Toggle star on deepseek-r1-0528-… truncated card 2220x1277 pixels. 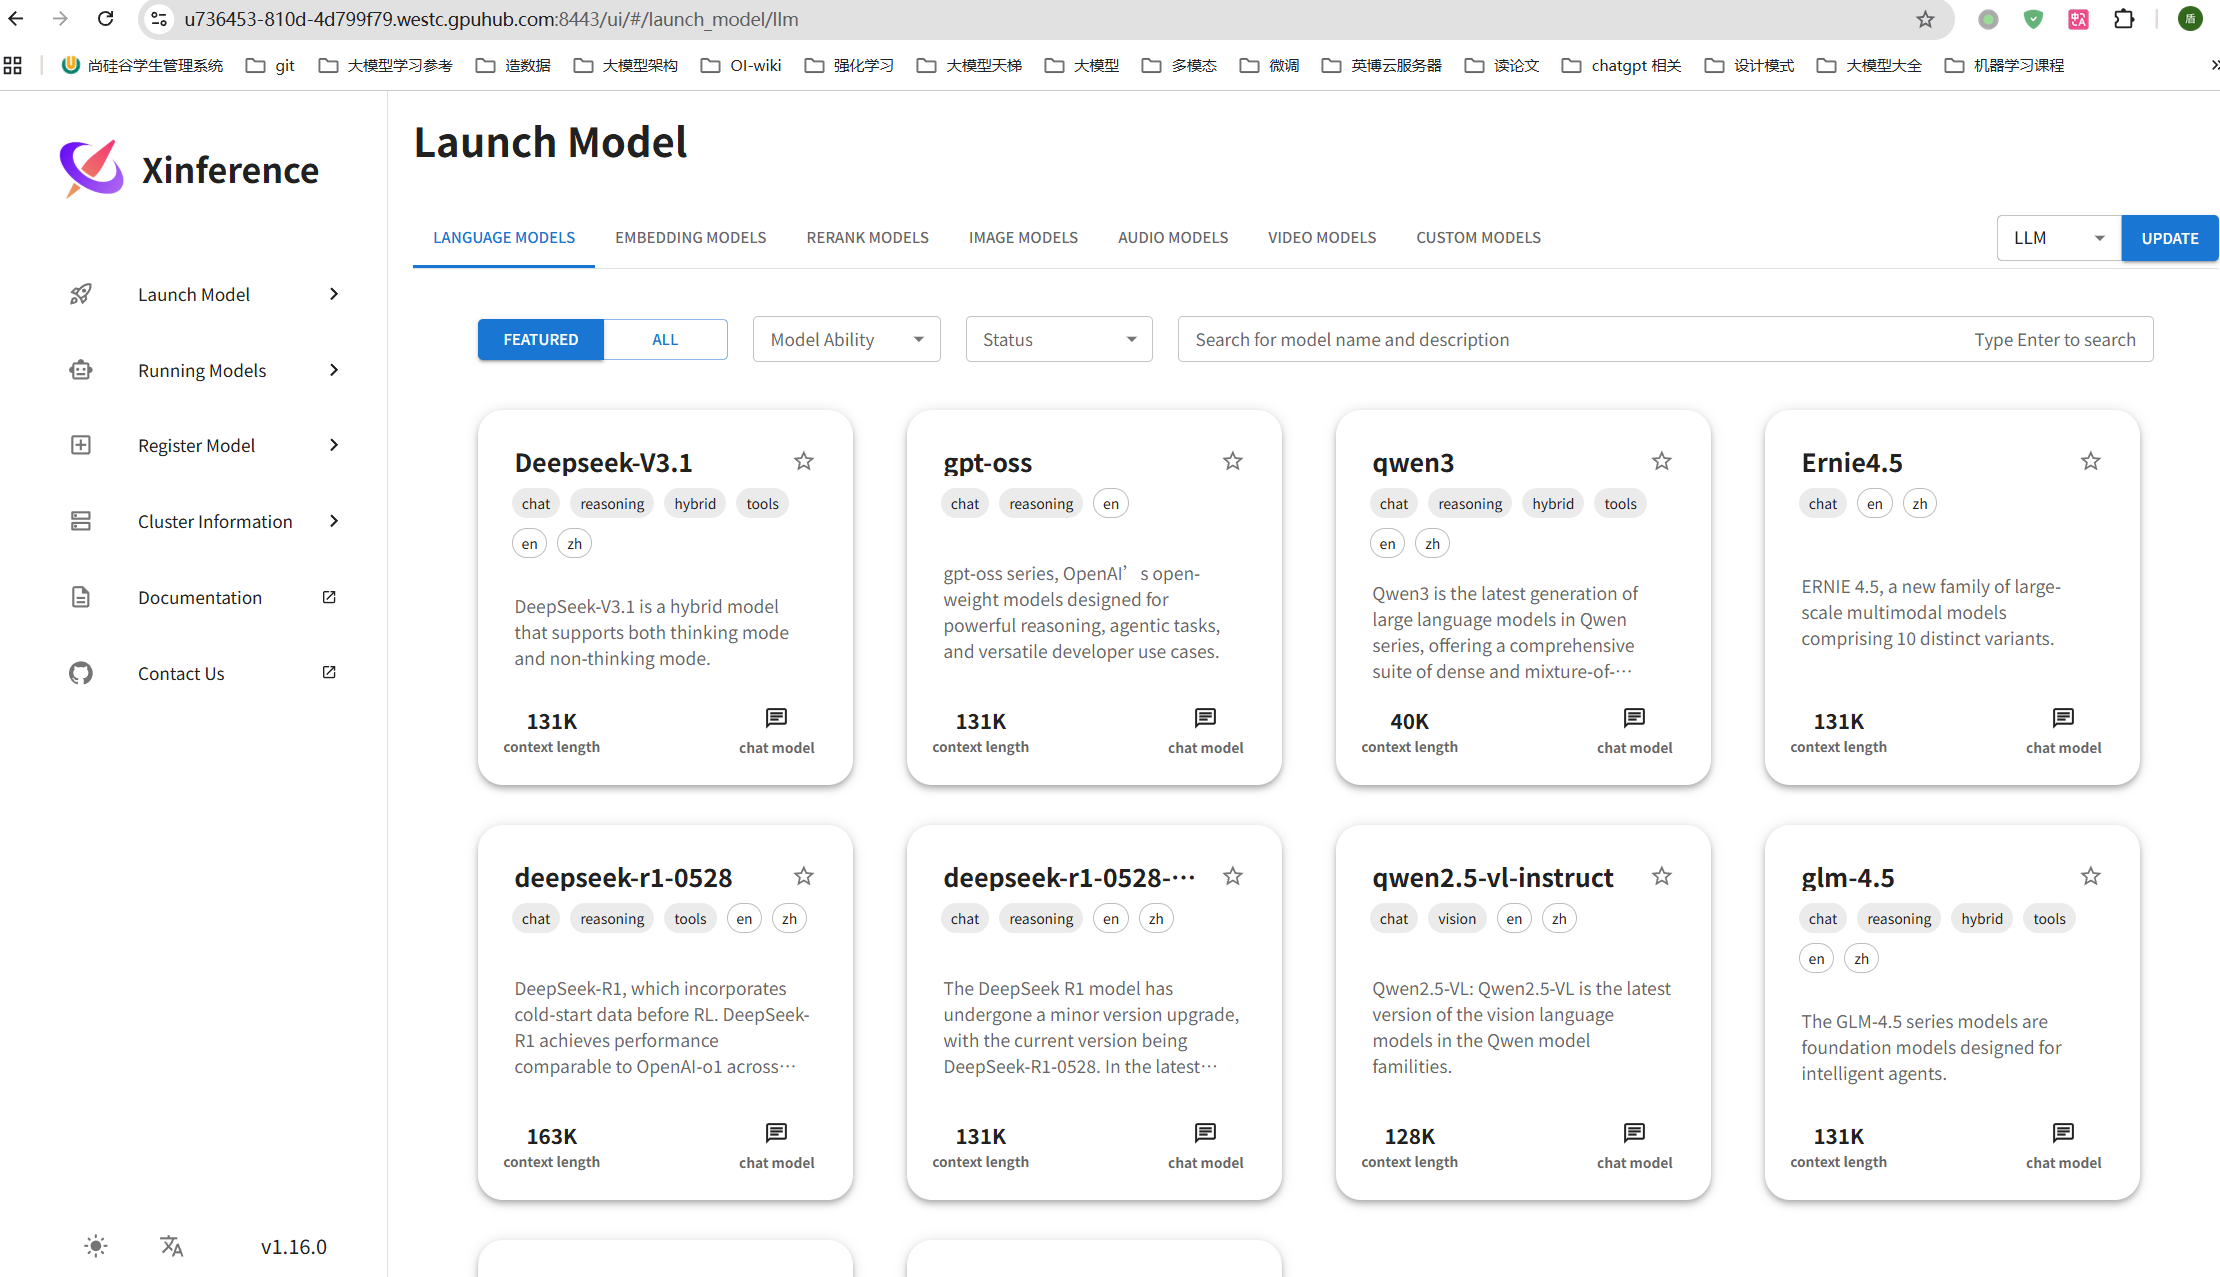coord(1232,876)
